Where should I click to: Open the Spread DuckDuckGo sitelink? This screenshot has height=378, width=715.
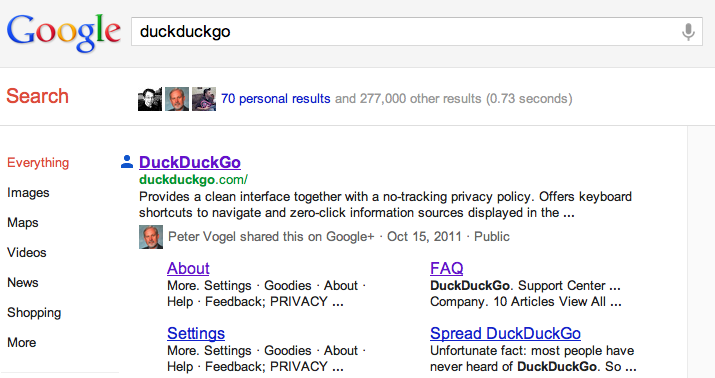pyautogui.click(x=505, y=333)
